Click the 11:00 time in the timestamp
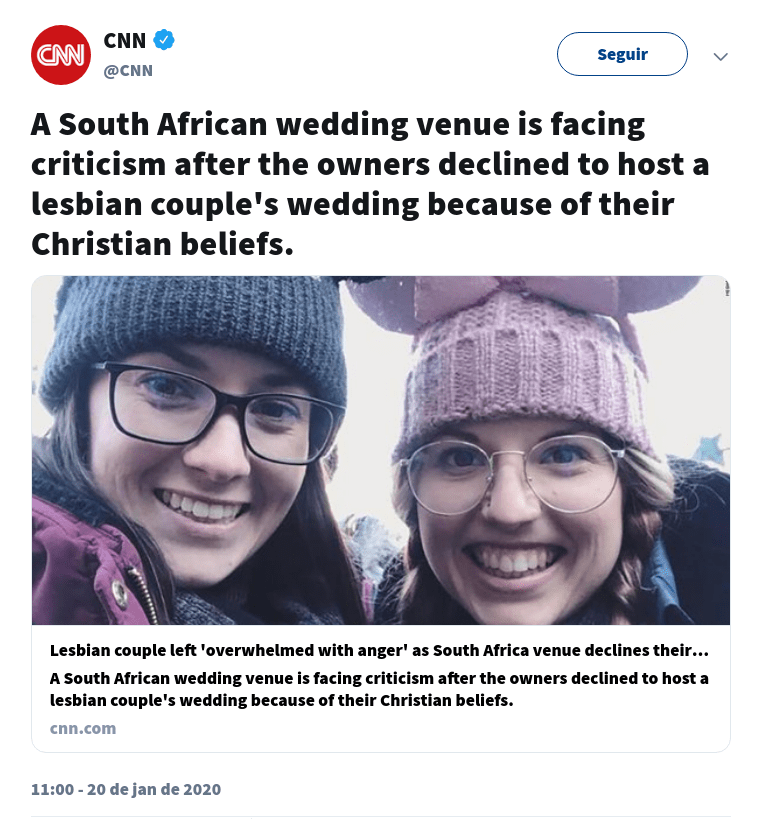Screen dimensions: 759x819 click(x=52, y=789)
